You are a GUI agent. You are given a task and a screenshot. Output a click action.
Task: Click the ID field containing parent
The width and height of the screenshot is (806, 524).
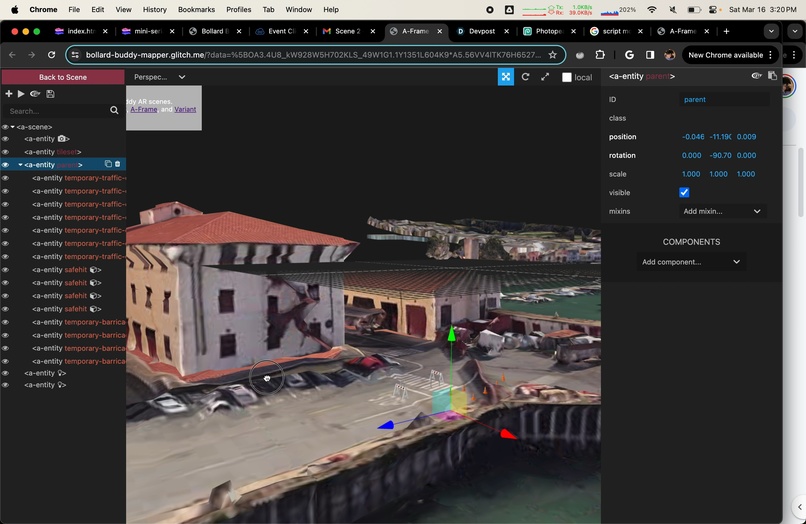pos(724,99)
